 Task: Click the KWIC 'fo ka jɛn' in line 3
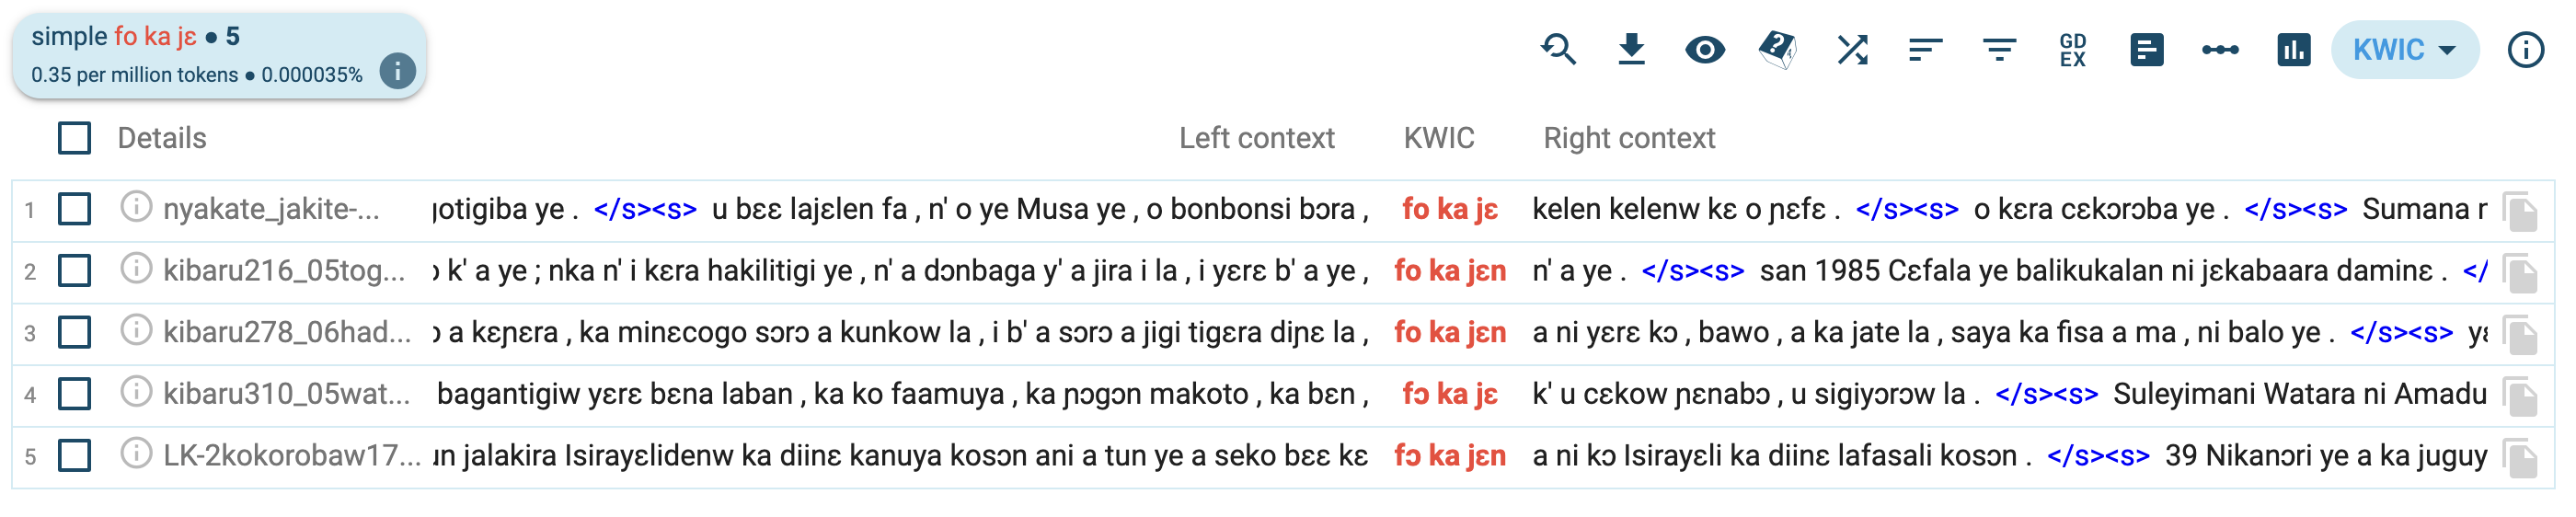click(1449, 332)
